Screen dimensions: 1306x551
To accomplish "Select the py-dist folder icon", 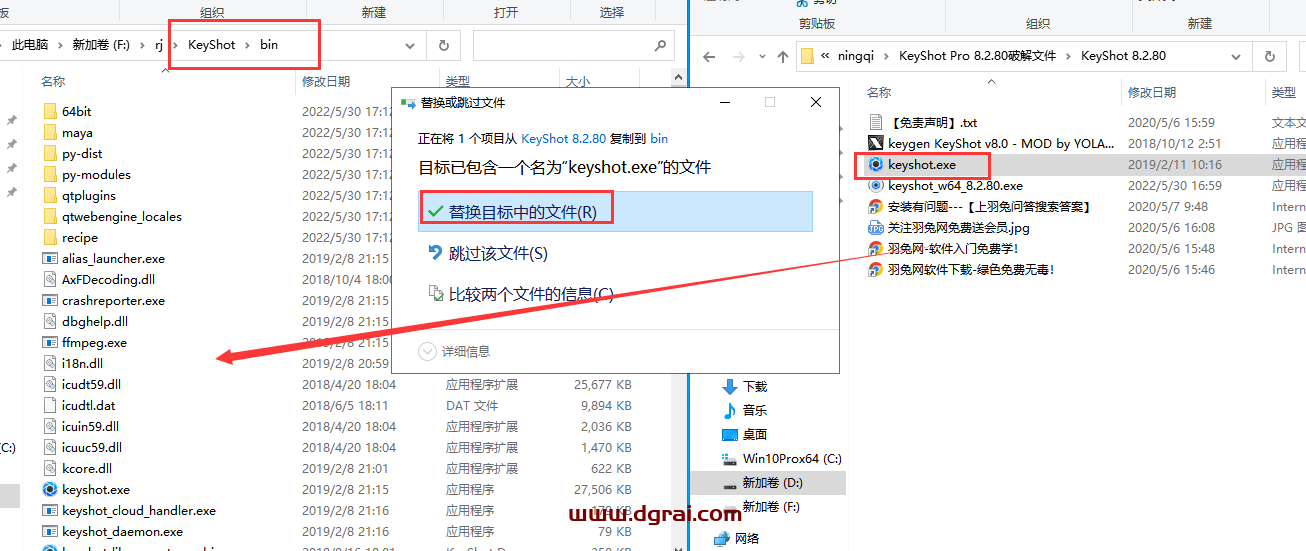I will point(50,153).
